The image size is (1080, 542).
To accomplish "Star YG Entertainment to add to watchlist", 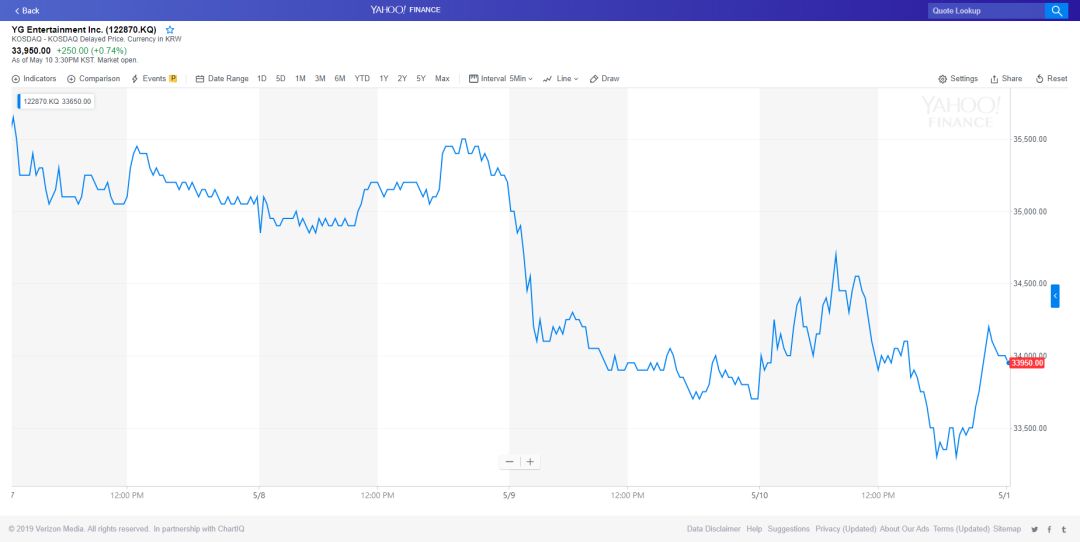I will pyautogui.click(x=170, y=30).
